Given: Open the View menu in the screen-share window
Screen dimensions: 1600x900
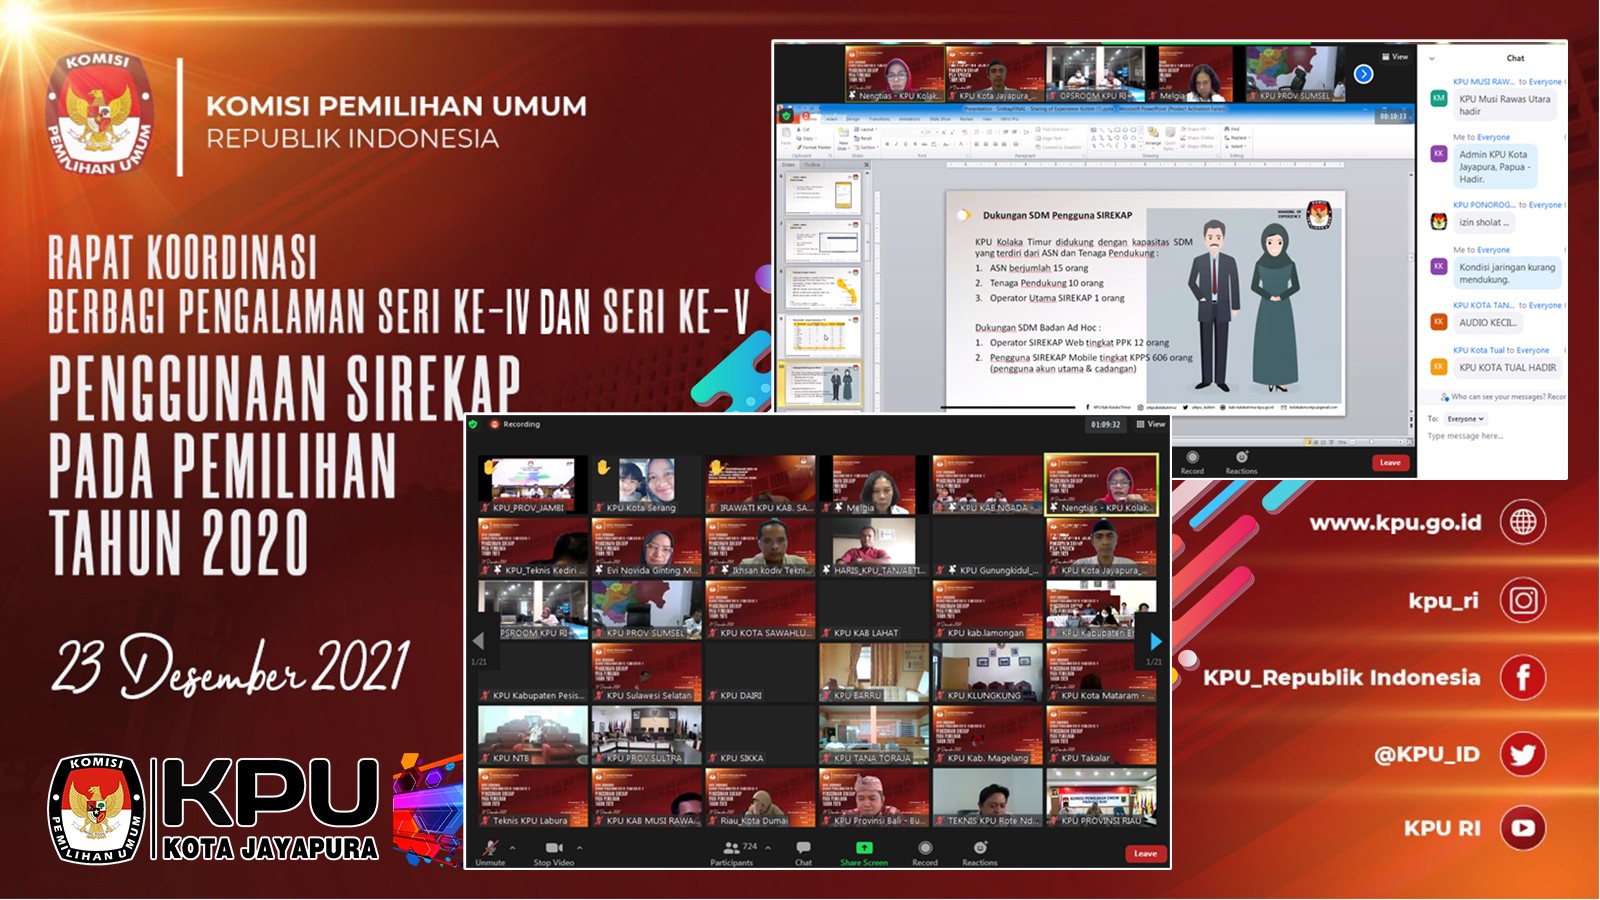Looking at the screenshot, I should click(1395, 57).
